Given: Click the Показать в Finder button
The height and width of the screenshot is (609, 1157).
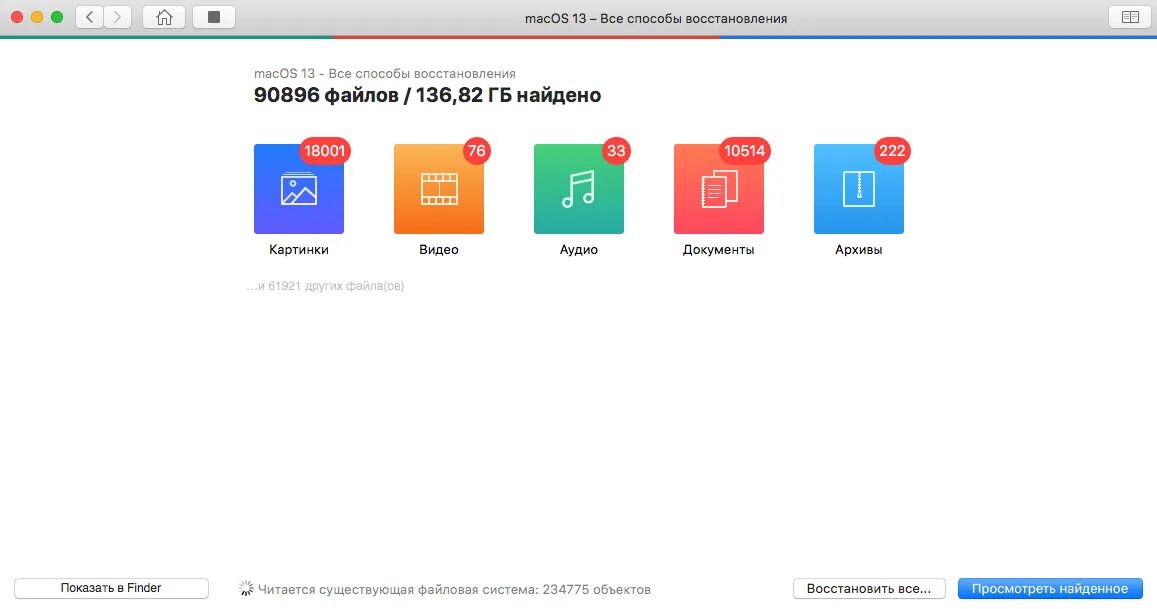Looking at the screenshot, I should (x=111, y=588).
